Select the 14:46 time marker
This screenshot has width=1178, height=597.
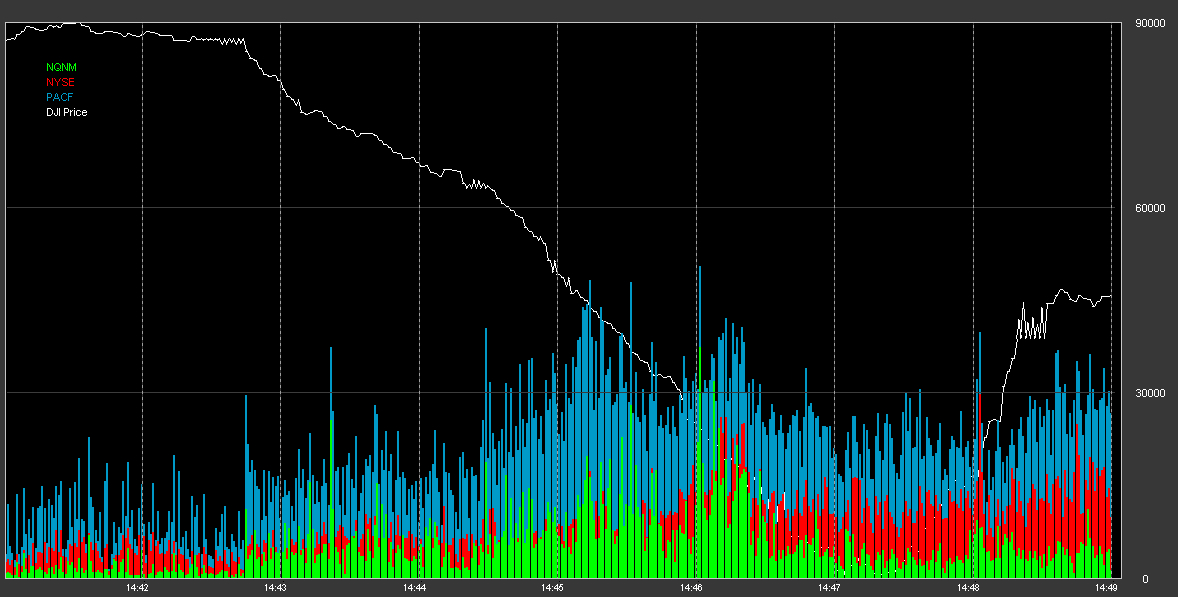click(690, 589)
